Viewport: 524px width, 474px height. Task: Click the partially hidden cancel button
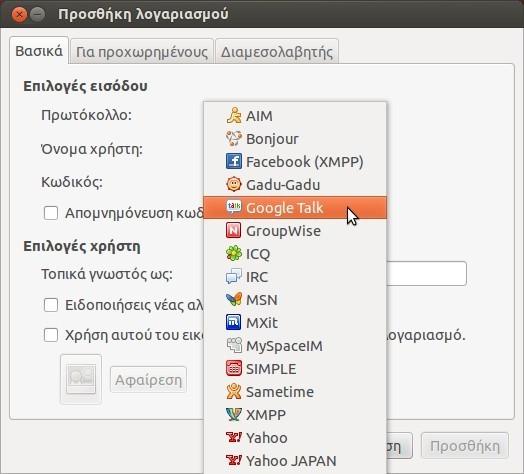(400, 446)
